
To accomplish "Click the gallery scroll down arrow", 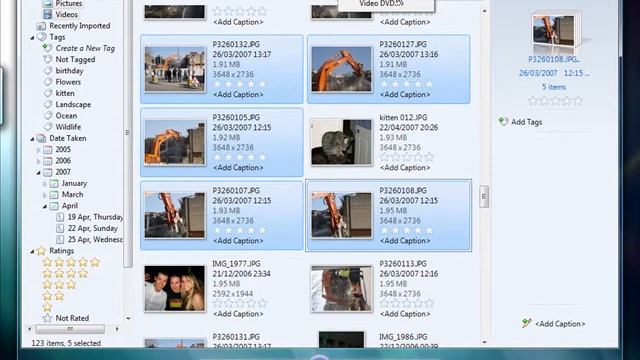I will click(x=484, y=342).
